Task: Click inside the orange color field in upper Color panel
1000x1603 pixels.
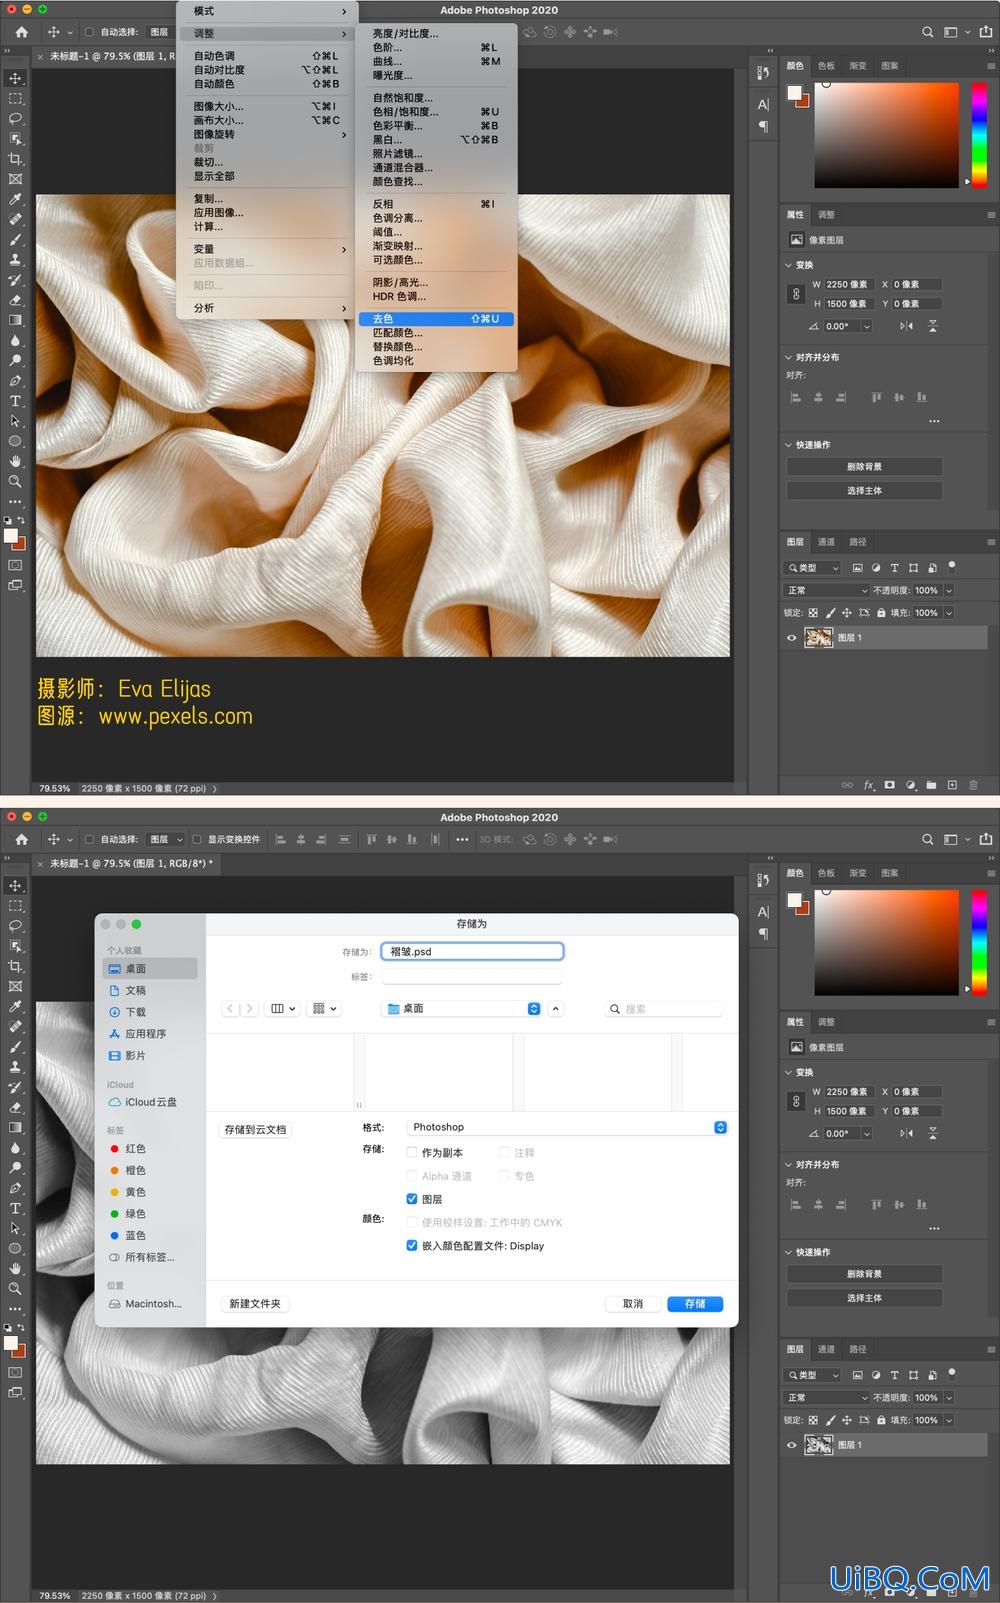Action: (x=886, y=135)
